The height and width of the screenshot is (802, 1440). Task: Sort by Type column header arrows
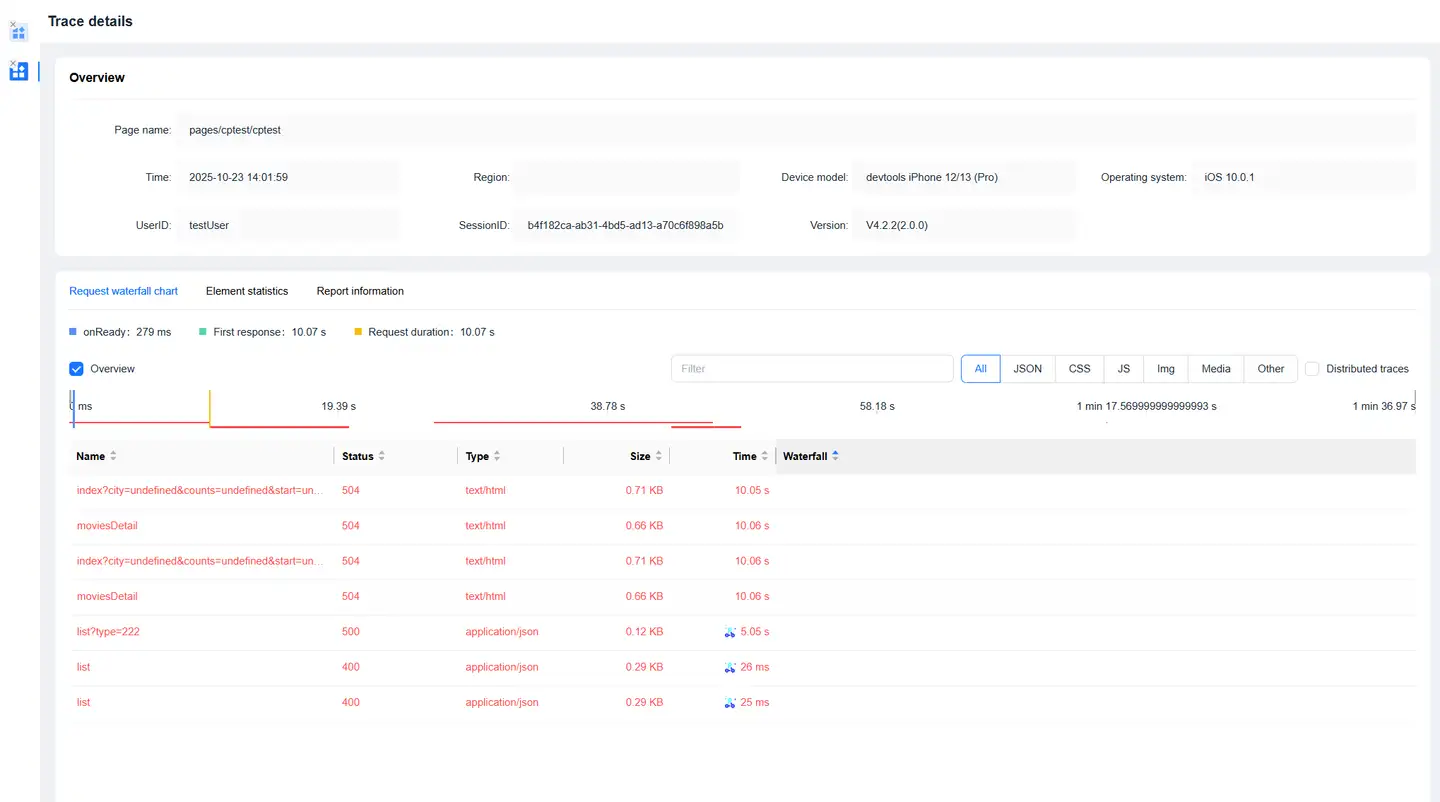497,456
